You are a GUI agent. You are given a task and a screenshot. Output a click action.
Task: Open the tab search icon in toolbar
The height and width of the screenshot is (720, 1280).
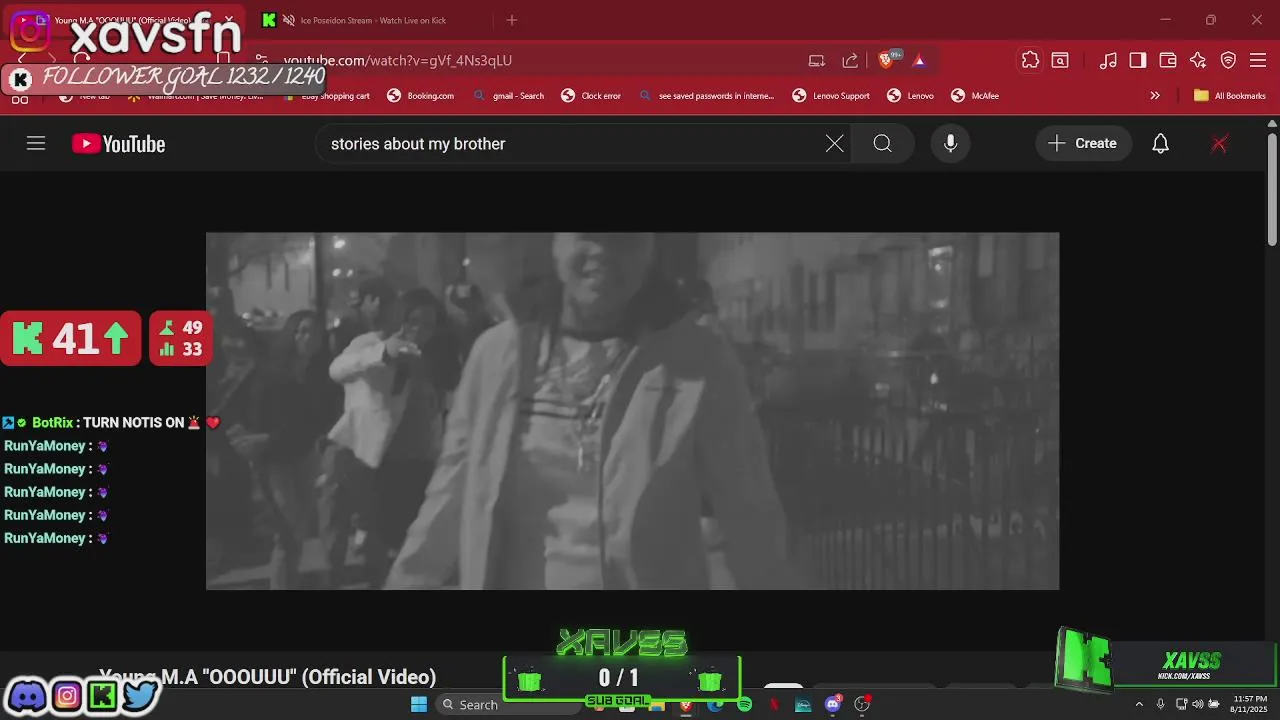(x=1060, y=60)
